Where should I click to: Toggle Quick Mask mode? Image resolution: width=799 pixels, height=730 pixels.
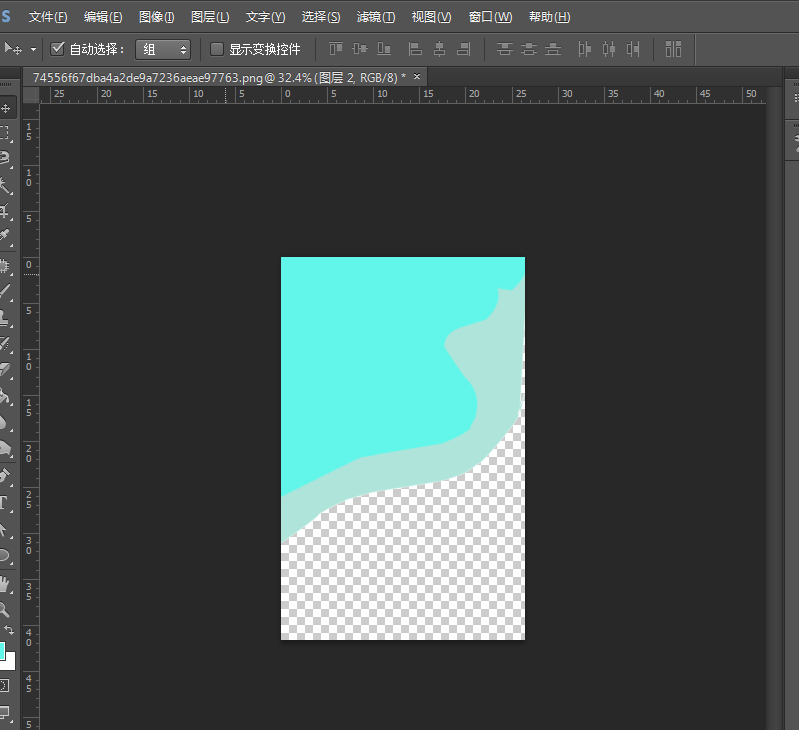click(x=5, y=685)
